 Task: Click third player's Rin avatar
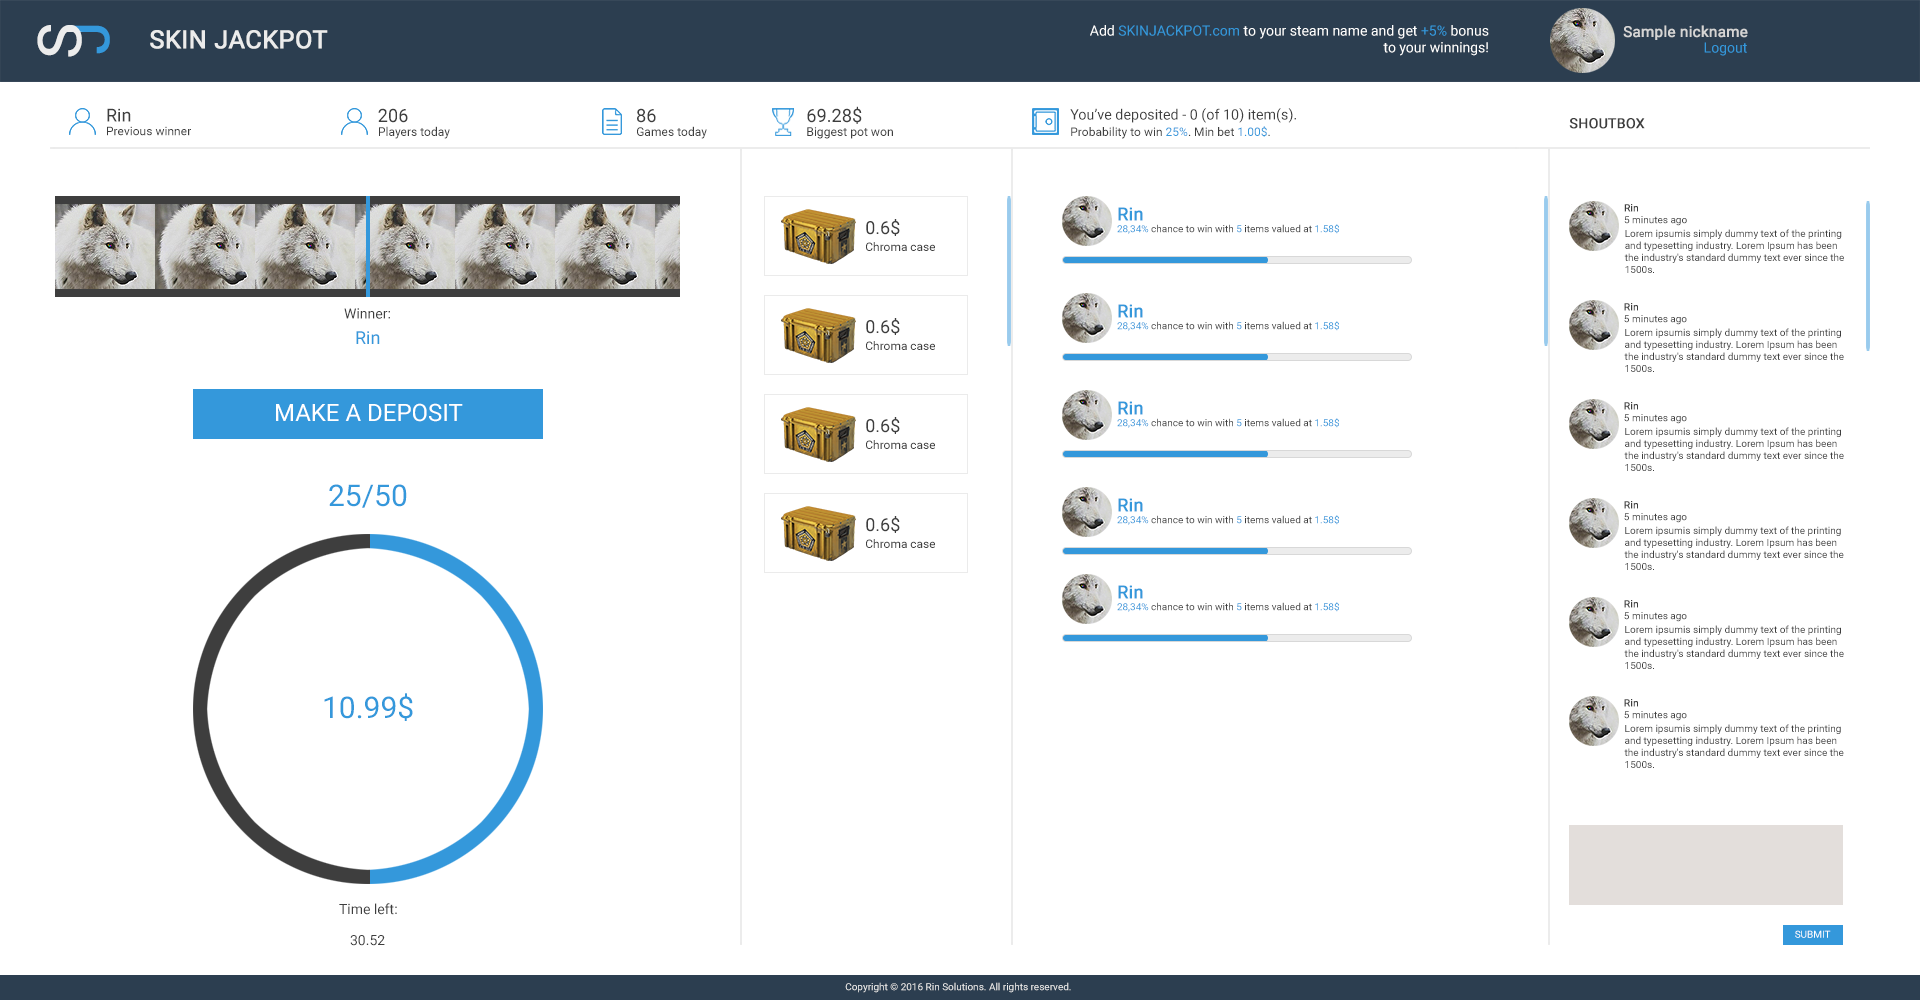click(x=1087, y=415)
